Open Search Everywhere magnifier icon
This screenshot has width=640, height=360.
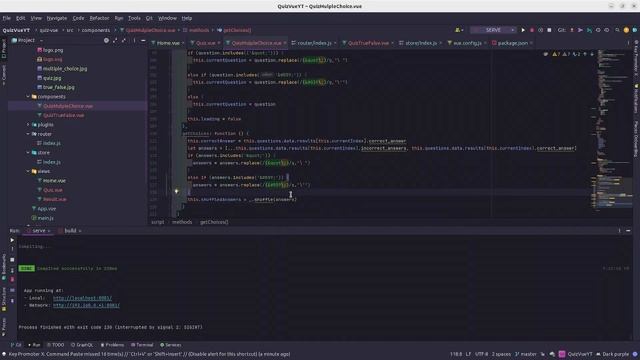pyautogui.click(x=617, y=30)
